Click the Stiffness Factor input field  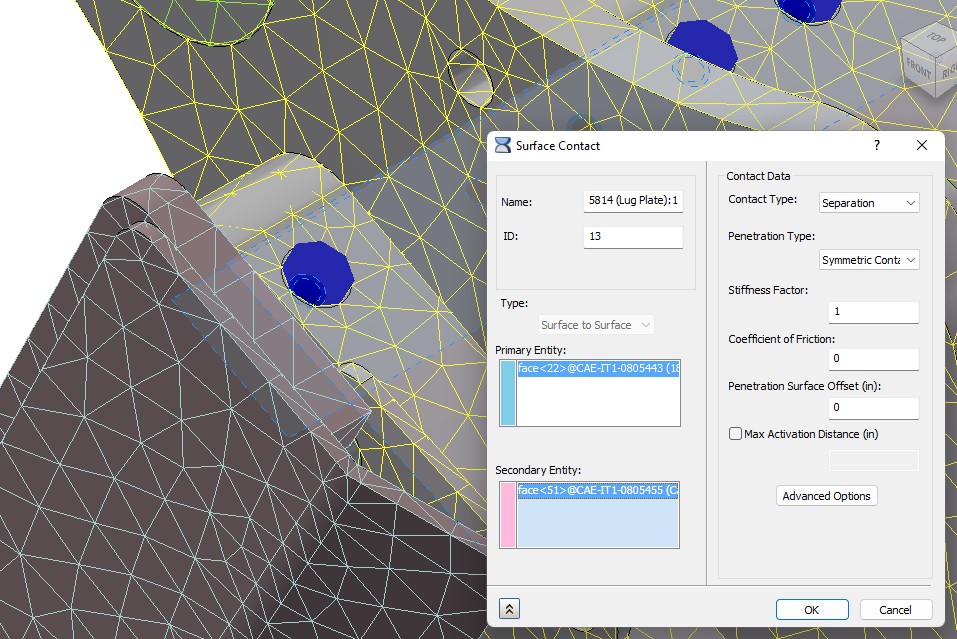click(872, 311)
